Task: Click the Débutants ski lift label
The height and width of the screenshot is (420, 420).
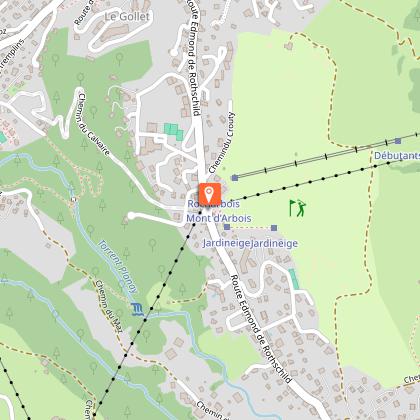Action: point(397,156)
